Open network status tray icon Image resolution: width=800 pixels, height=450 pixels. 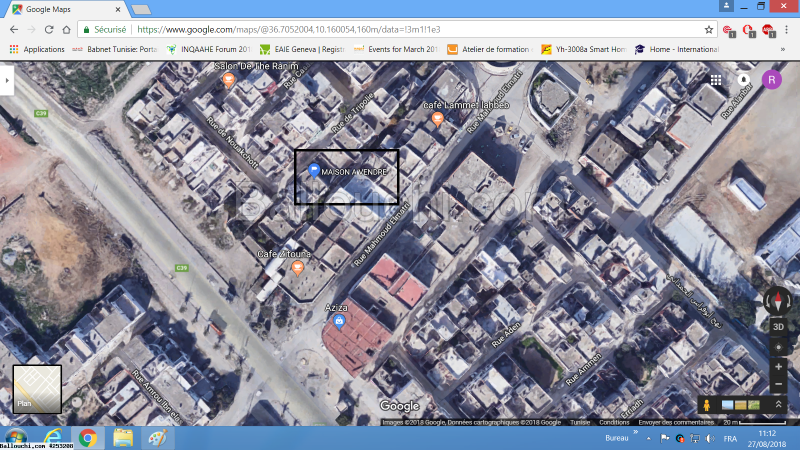coord(695,438)
